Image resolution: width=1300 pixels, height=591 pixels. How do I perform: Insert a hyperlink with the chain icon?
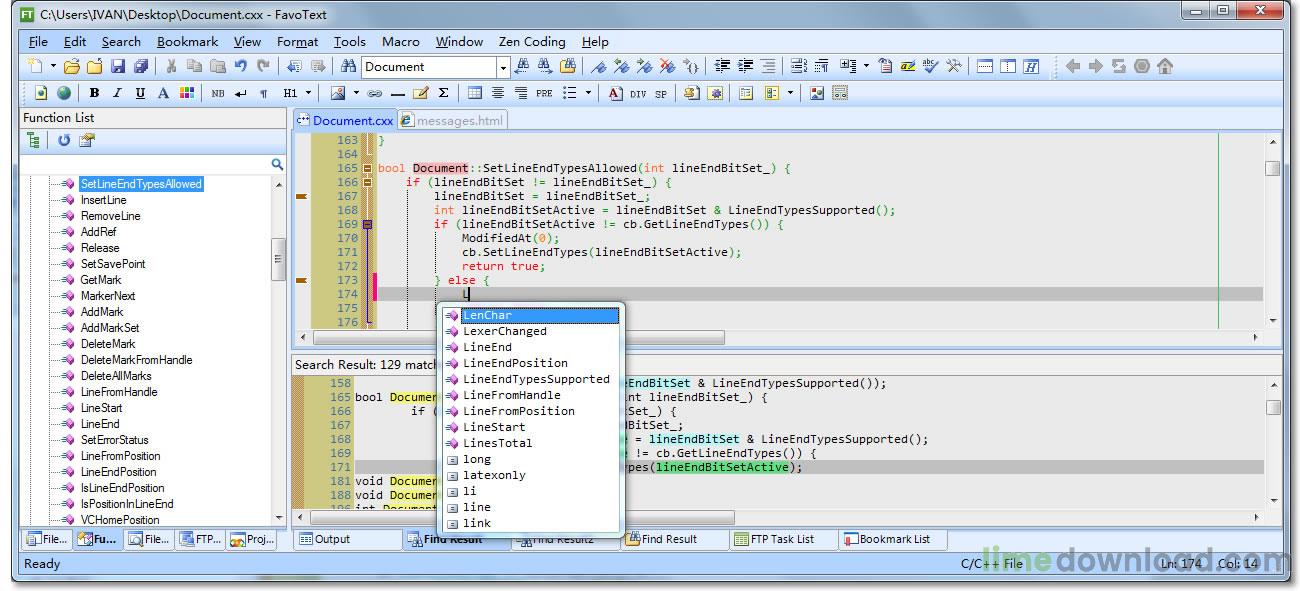tap(375, 93)
